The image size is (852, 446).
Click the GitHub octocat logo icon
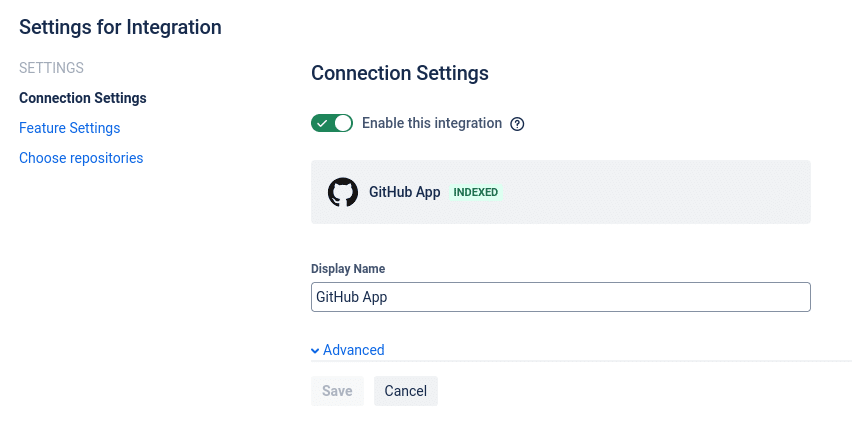(x=343, y=192)
